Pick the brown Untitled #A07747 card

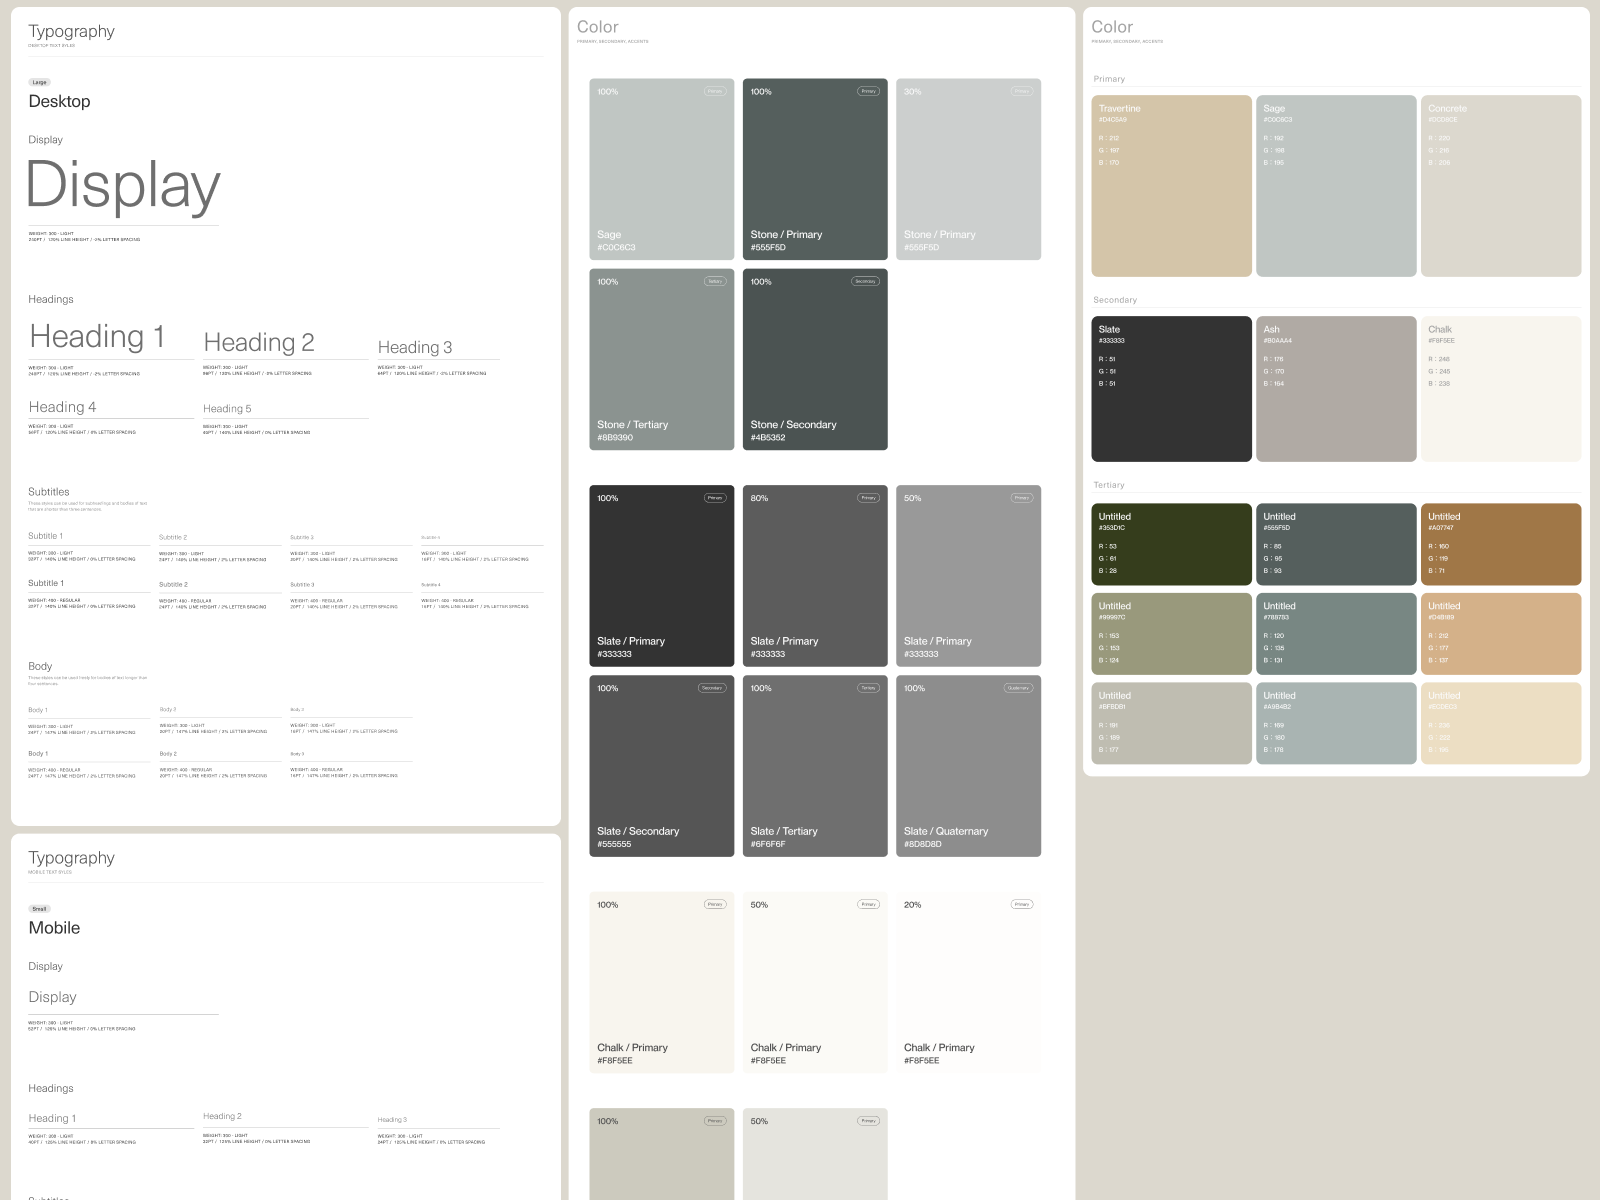pos(1500,544)
